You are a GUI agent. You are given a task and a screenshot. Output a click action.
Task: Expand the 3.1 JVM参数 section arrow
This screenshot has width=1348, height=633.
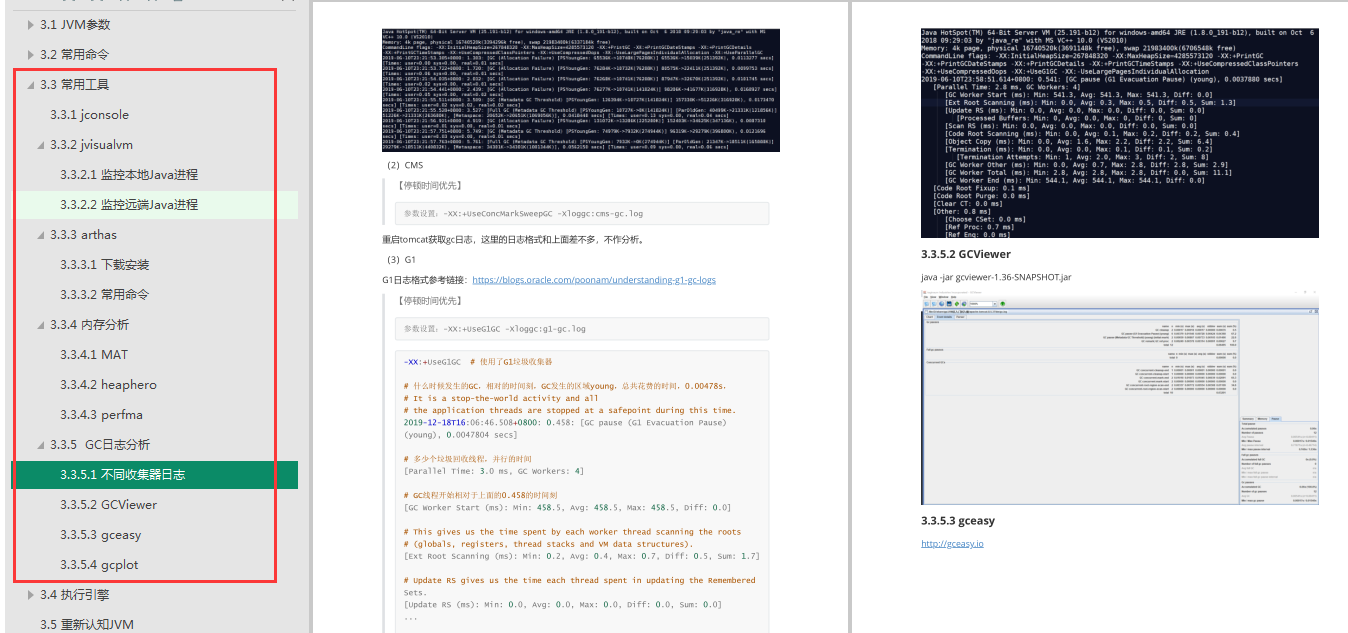(x=29, y=24)
